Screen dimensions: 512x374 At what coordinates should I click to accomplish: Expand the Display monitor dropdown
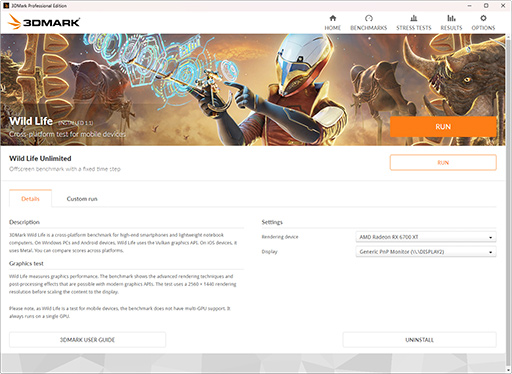click(x=426, y=252)
